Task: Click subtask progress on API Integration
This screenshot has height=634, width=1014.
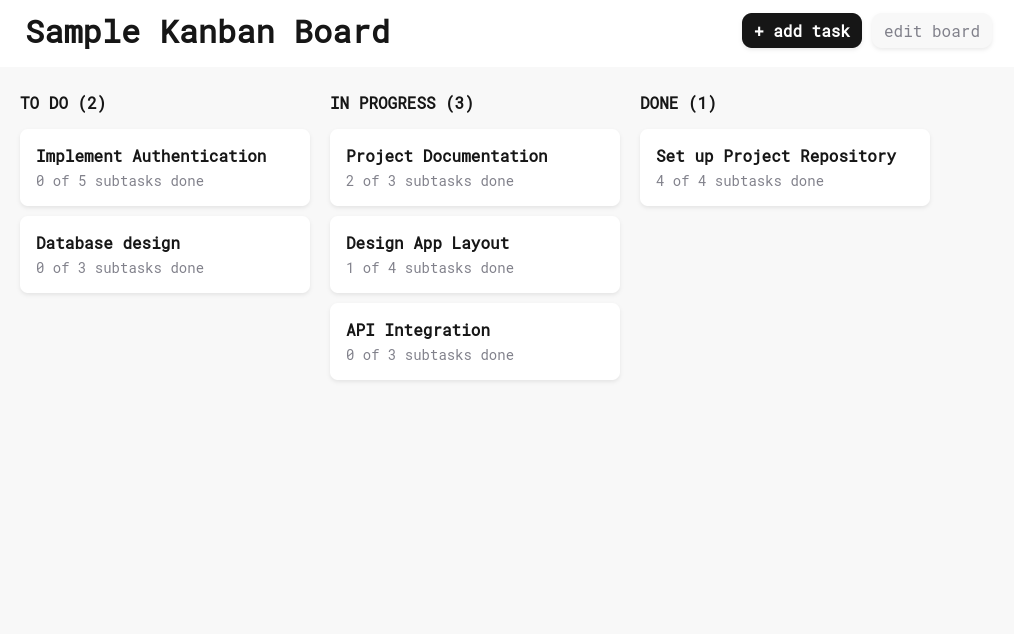Action: [430, 354]
